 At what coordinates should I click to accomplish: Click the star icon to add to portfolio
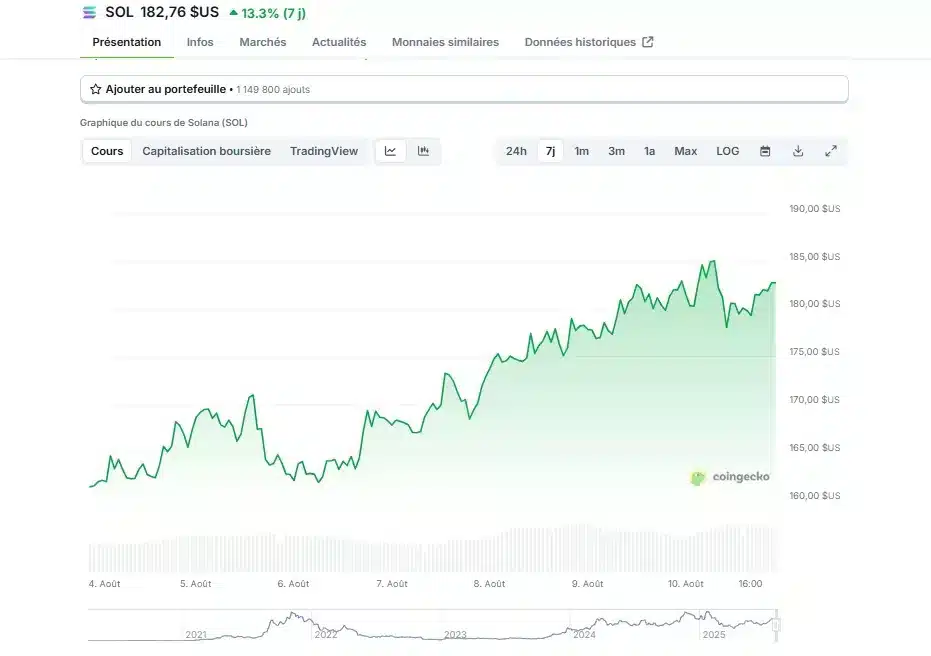96,90
